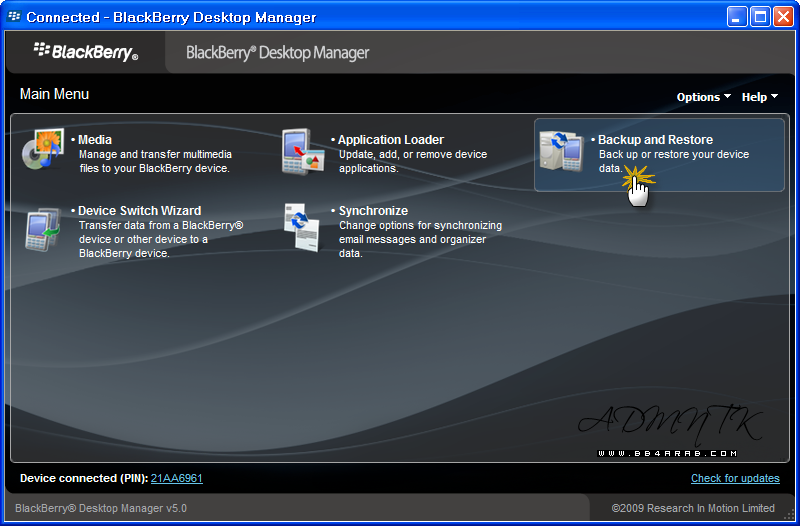Image resolution: width=800 pixels, height=526 pixels.
Task: Close the BlackBerry Desktop Manager window
Action: pyautogui.click(x=783, y=17)
